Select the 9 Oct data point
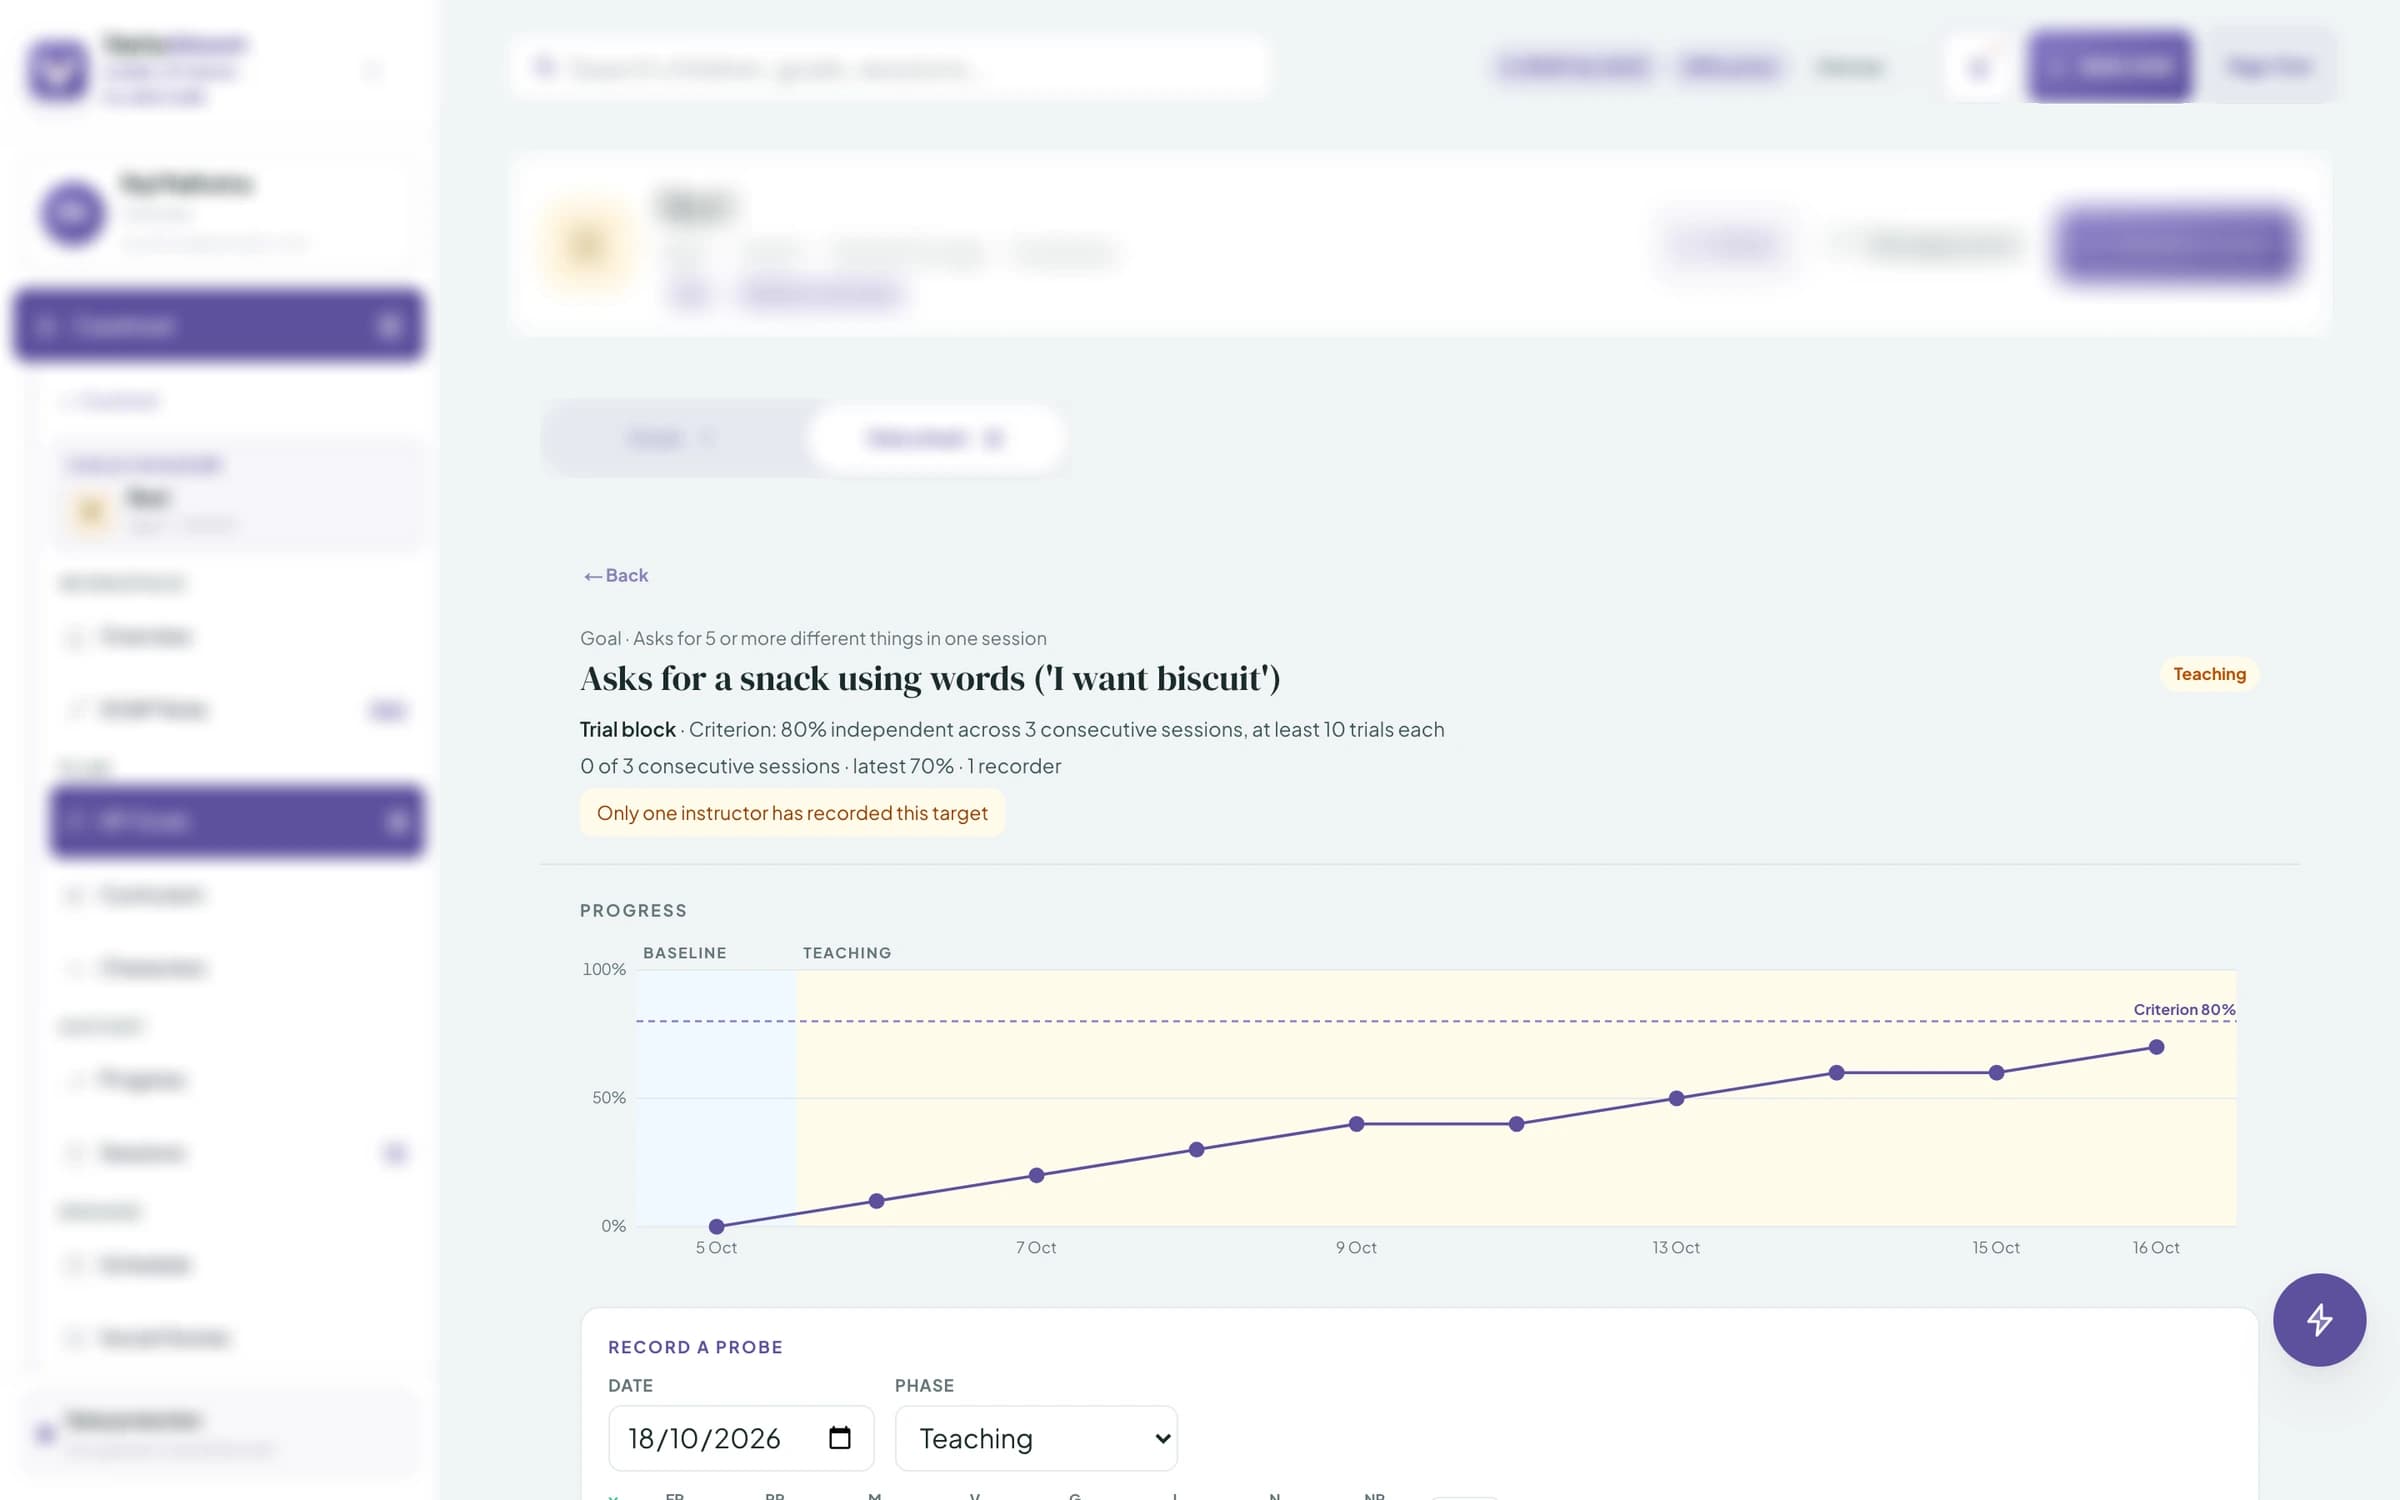 [x=1356, y=1124]
